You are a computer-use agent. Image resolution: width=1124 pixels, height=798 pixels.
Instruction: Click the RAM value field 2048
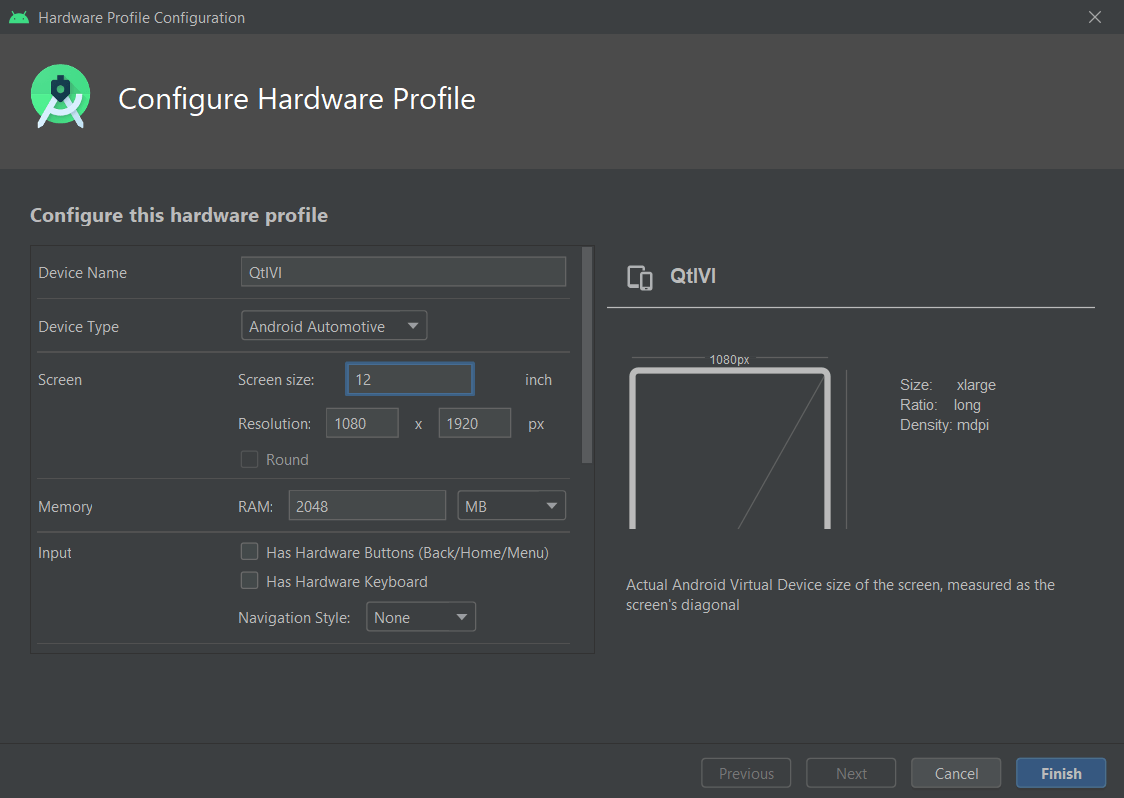[x=367, y=506]
